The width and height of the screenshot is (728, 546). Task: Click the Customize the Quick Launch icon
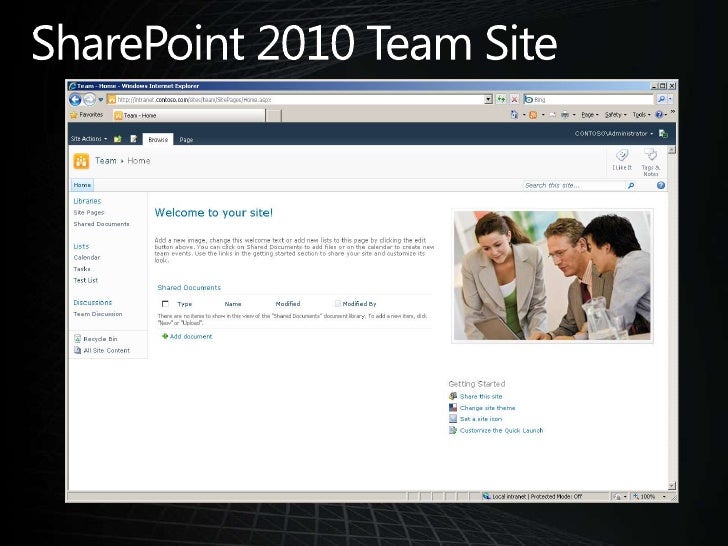pos(453,430)
